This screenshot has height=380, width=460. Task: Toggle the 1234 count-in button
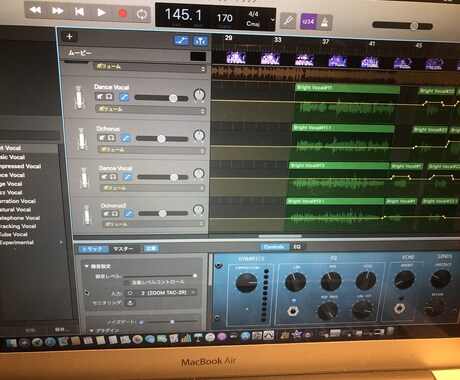tap(308, 22)
